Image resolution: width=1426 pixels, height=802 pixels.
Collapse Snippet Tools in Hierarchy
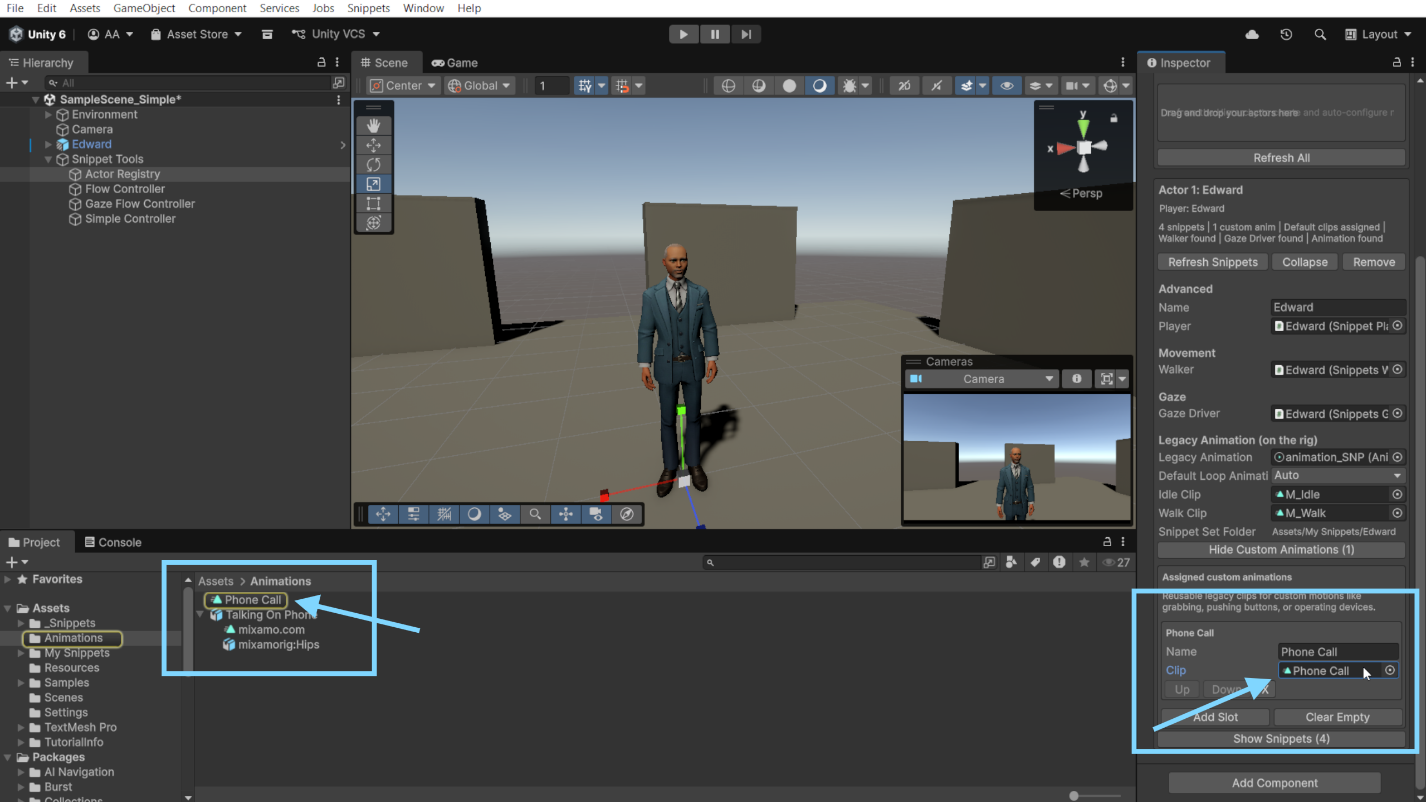tap(48, 160)
